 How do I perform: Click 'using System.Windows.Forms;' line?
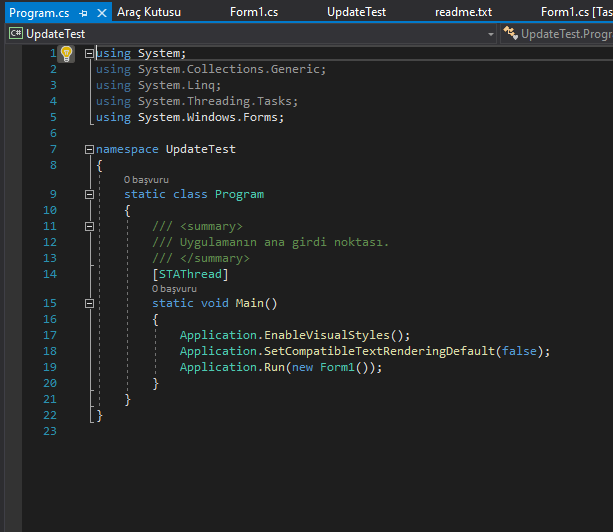click(190, 117)
